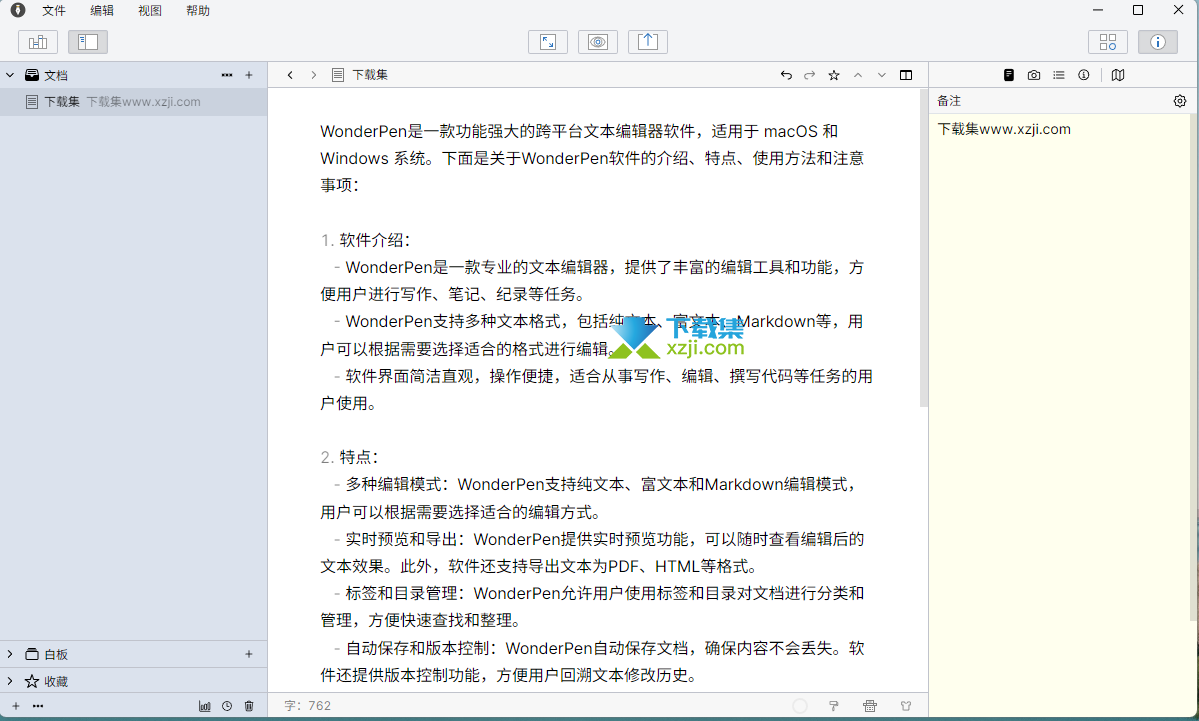1199x721 pixels.
Task: Click the circular progress indicator in status bar
Action: tap(800, 706)
